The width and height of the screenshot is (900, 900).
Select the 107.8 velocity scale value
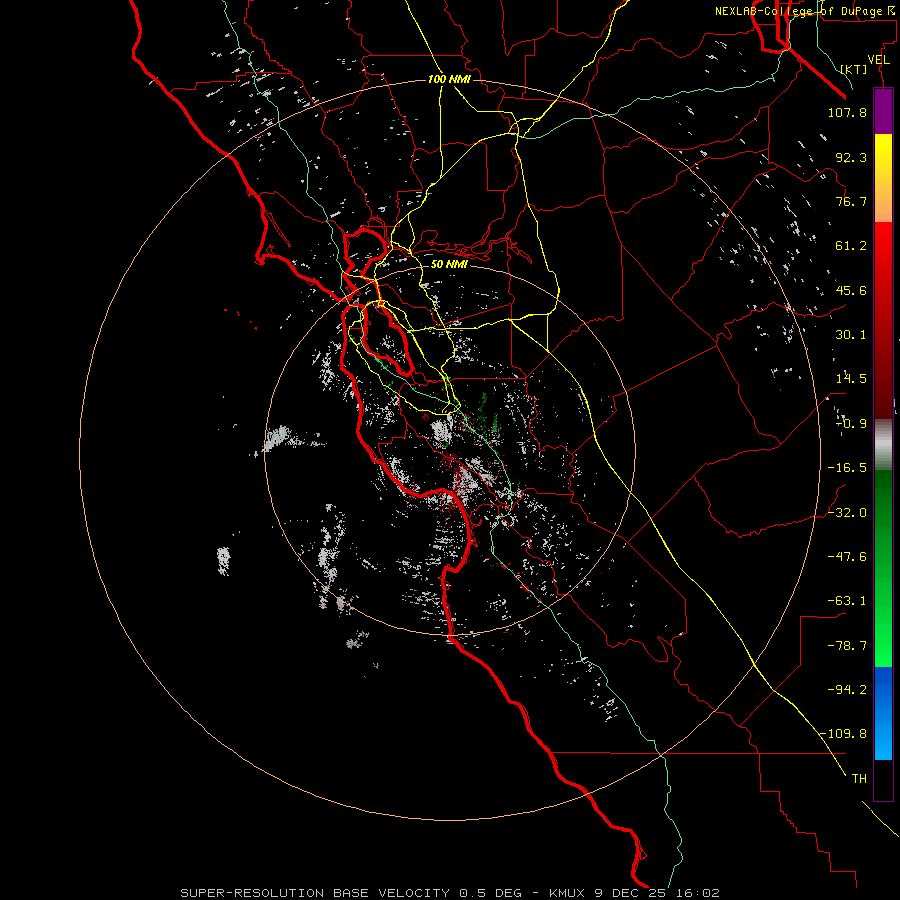click(847, 112)
